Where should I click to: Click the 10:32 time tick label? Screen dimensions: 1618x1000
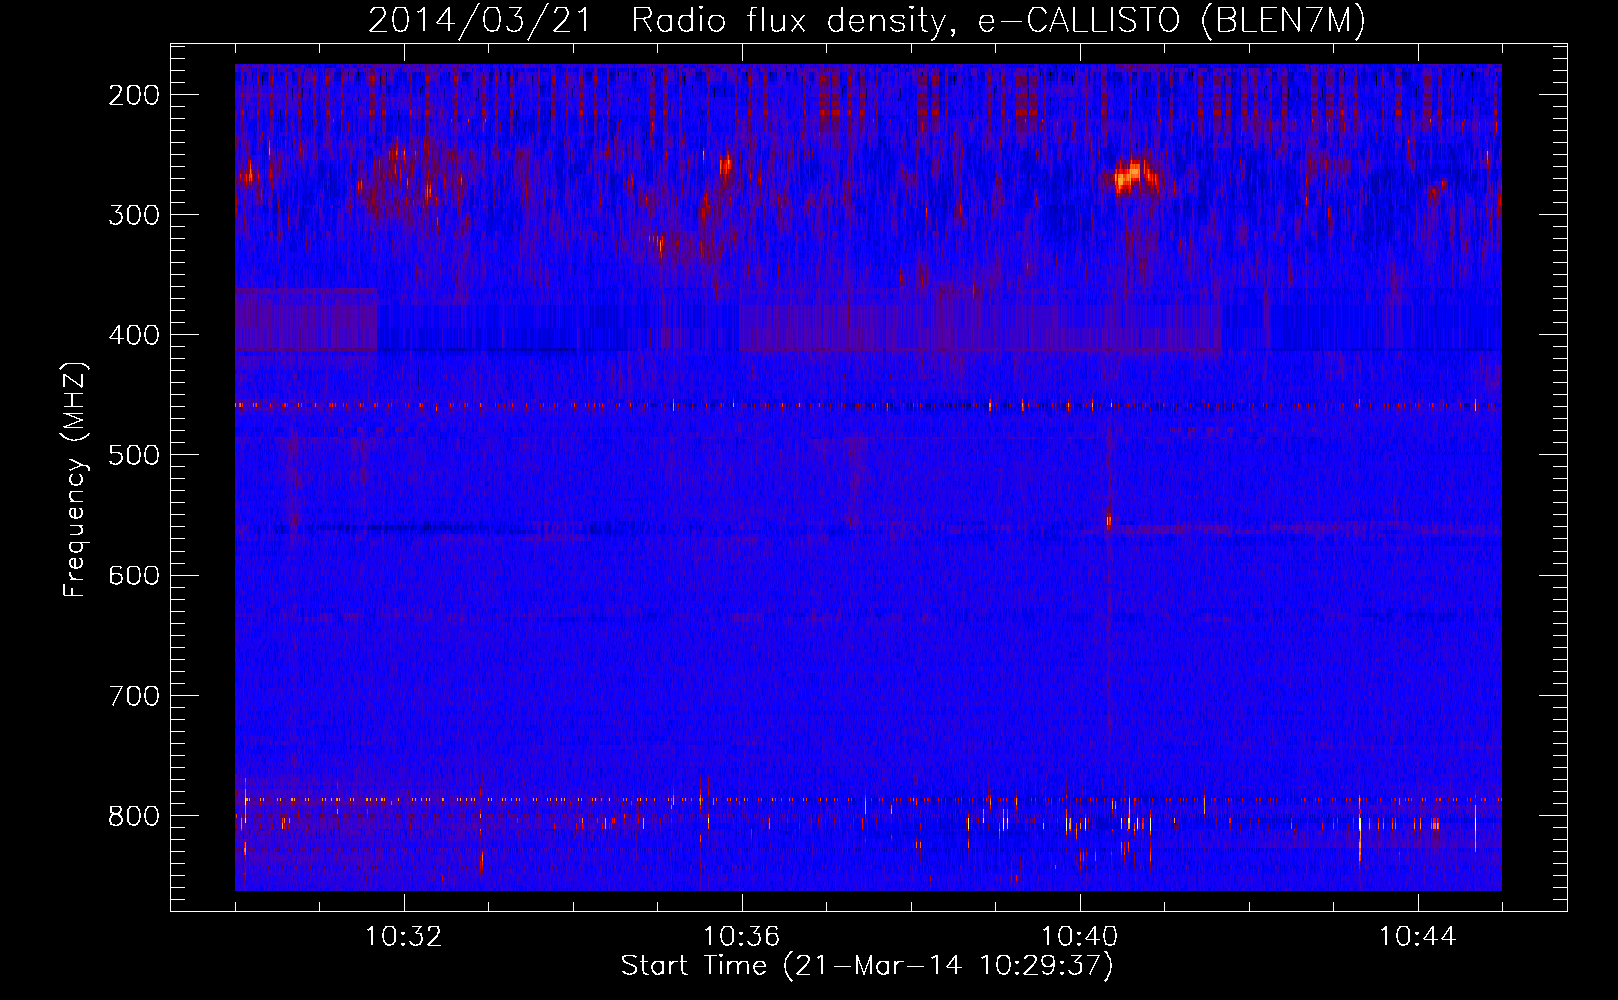[x=404, y=937]
